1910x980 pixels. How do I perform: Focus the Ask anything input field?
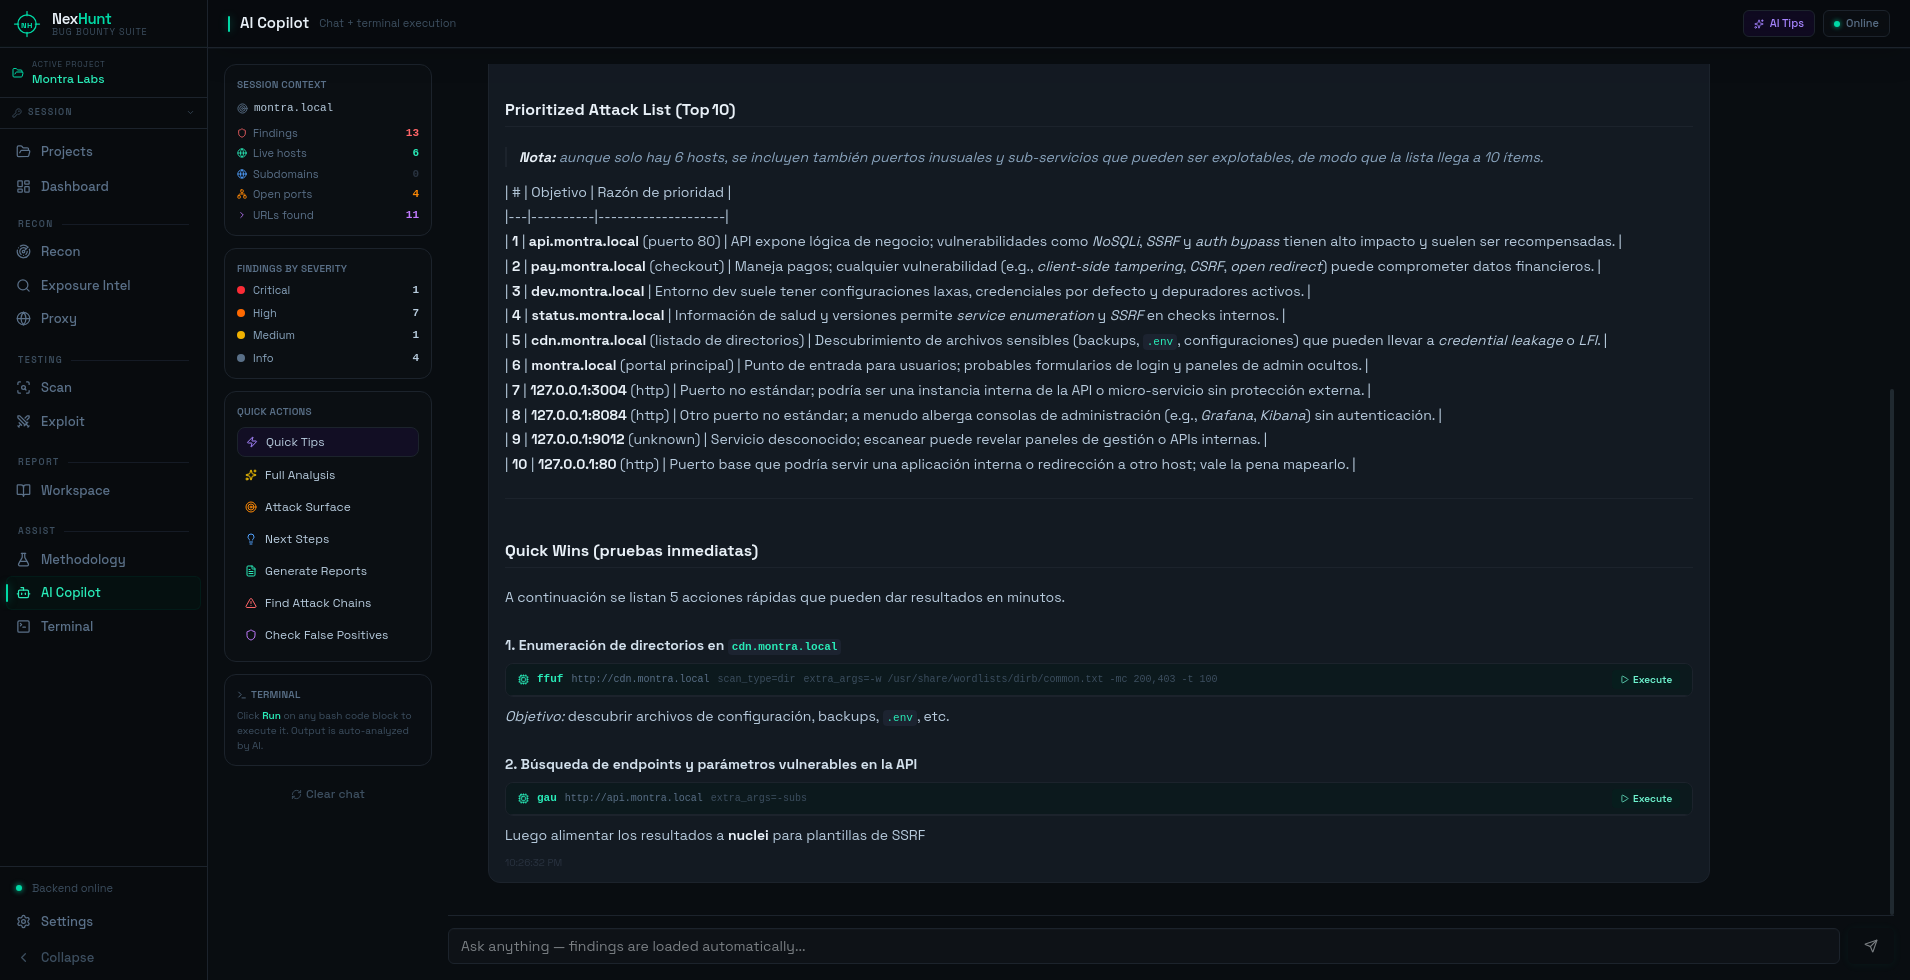(x=1143, y=946)
